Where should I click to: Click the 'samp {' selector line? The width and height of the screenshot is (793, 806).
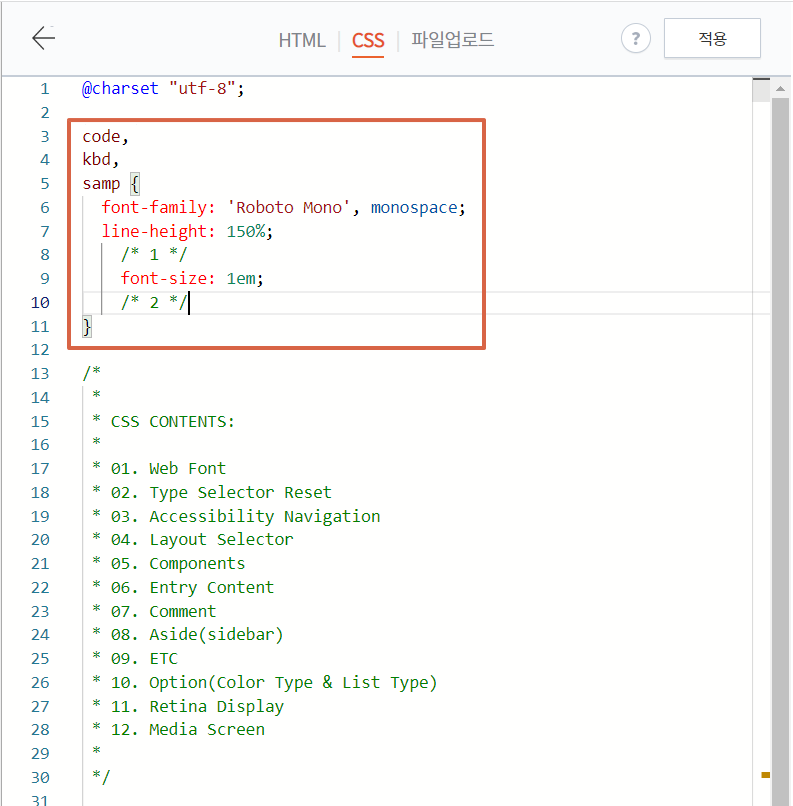[111, 184]
